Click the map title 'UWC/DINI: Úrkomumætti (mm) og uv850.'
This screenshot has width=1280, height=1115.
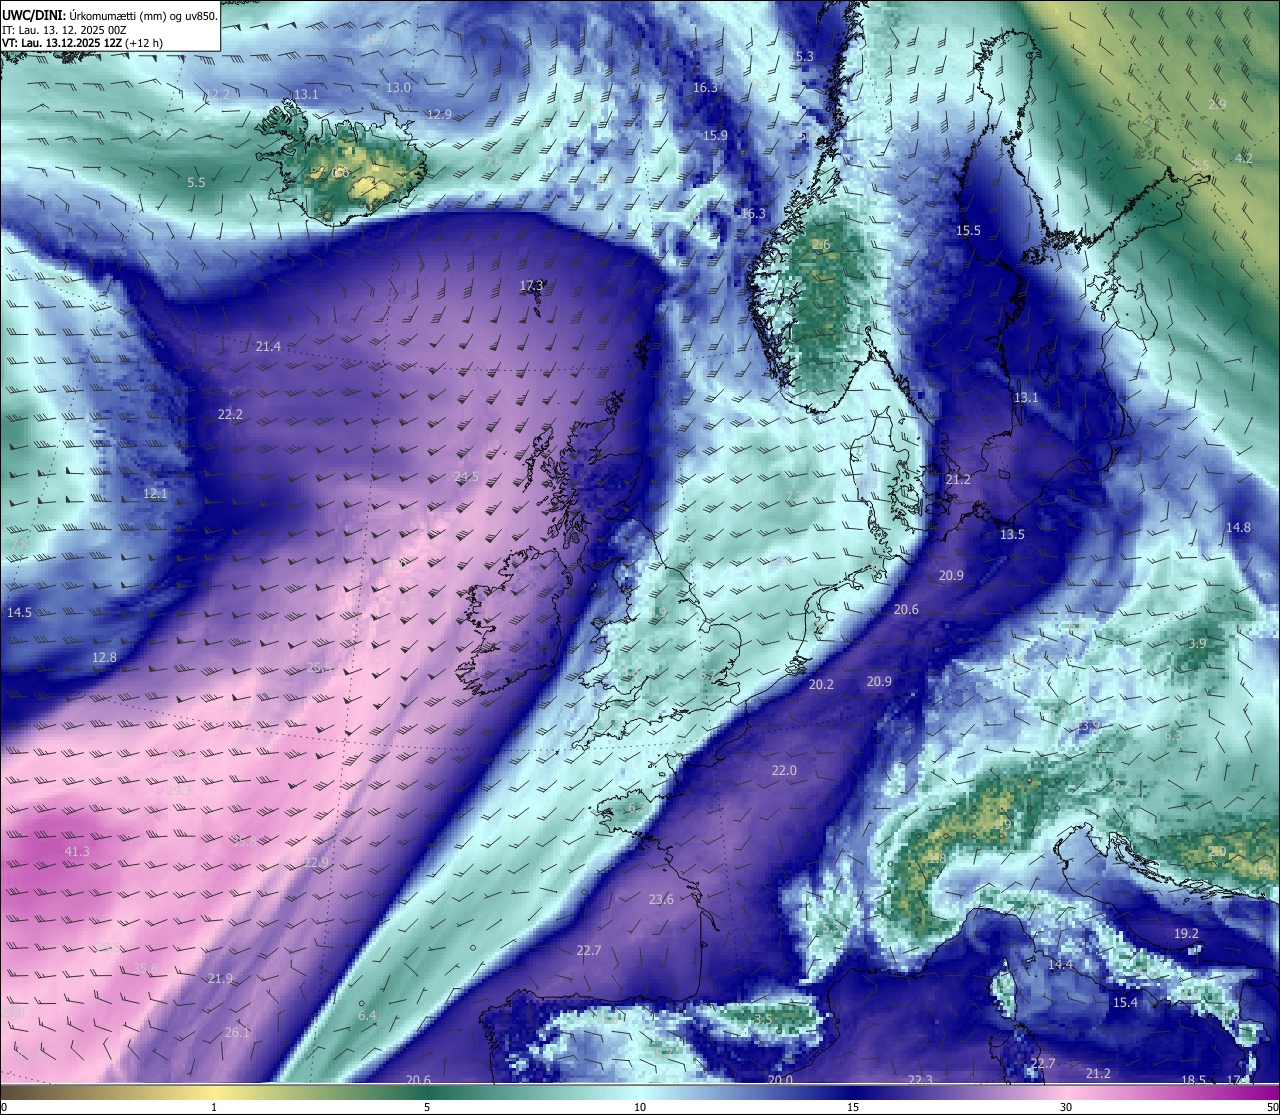[110, 15]
